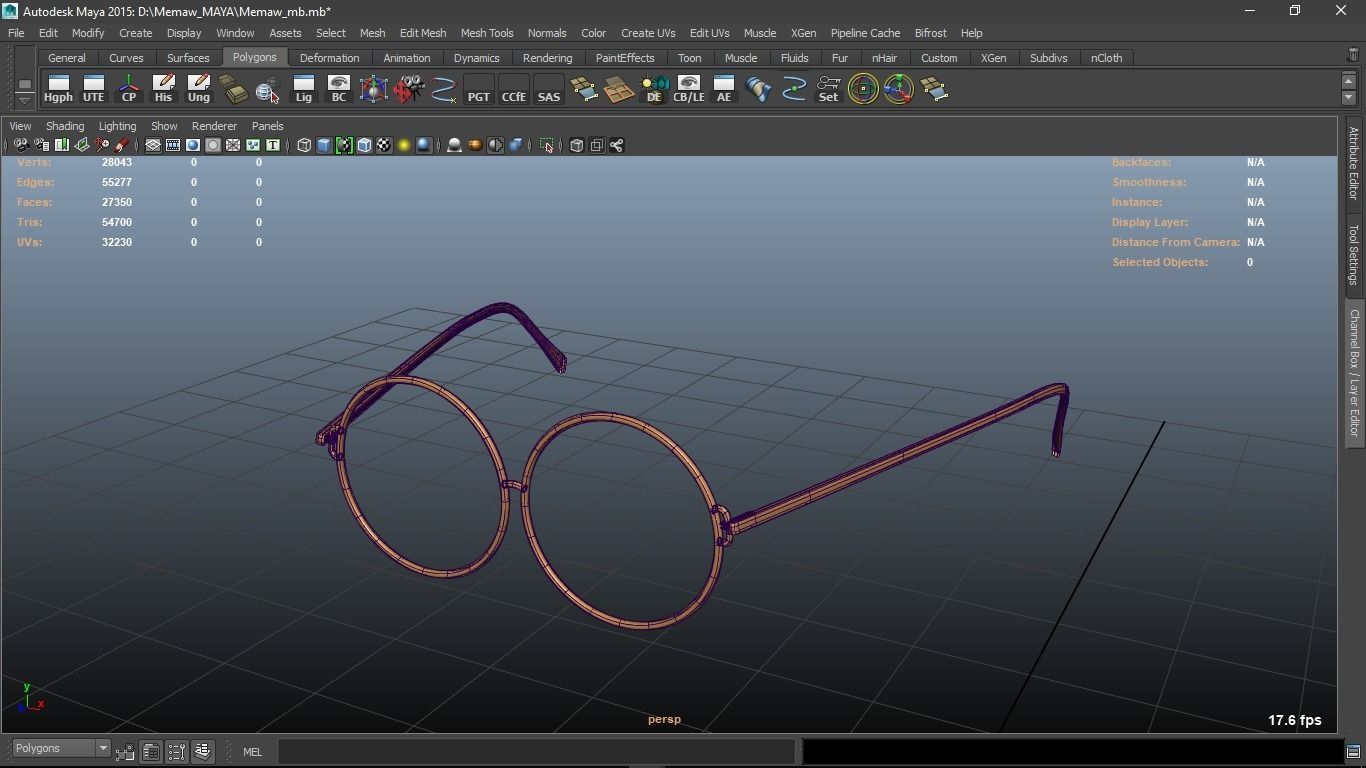Open the Panels panel menu

(x=268, y=126)
